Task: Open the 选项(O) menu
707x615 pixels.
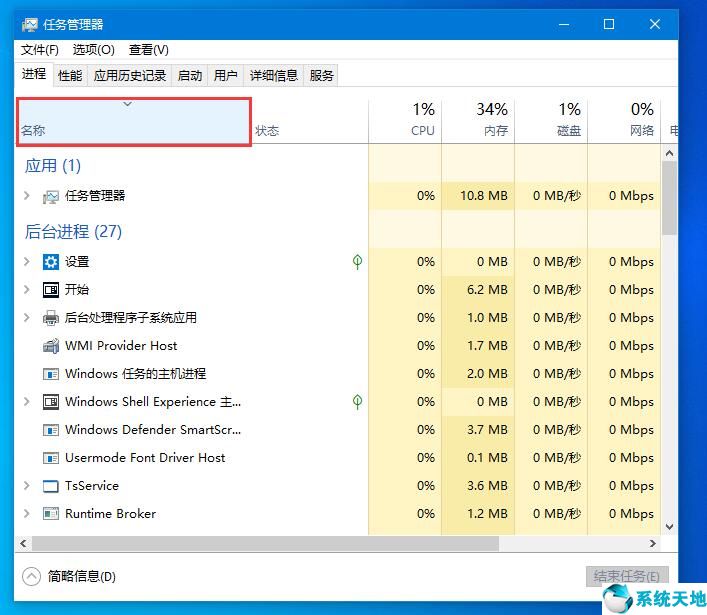Action: tap(94, 50)
